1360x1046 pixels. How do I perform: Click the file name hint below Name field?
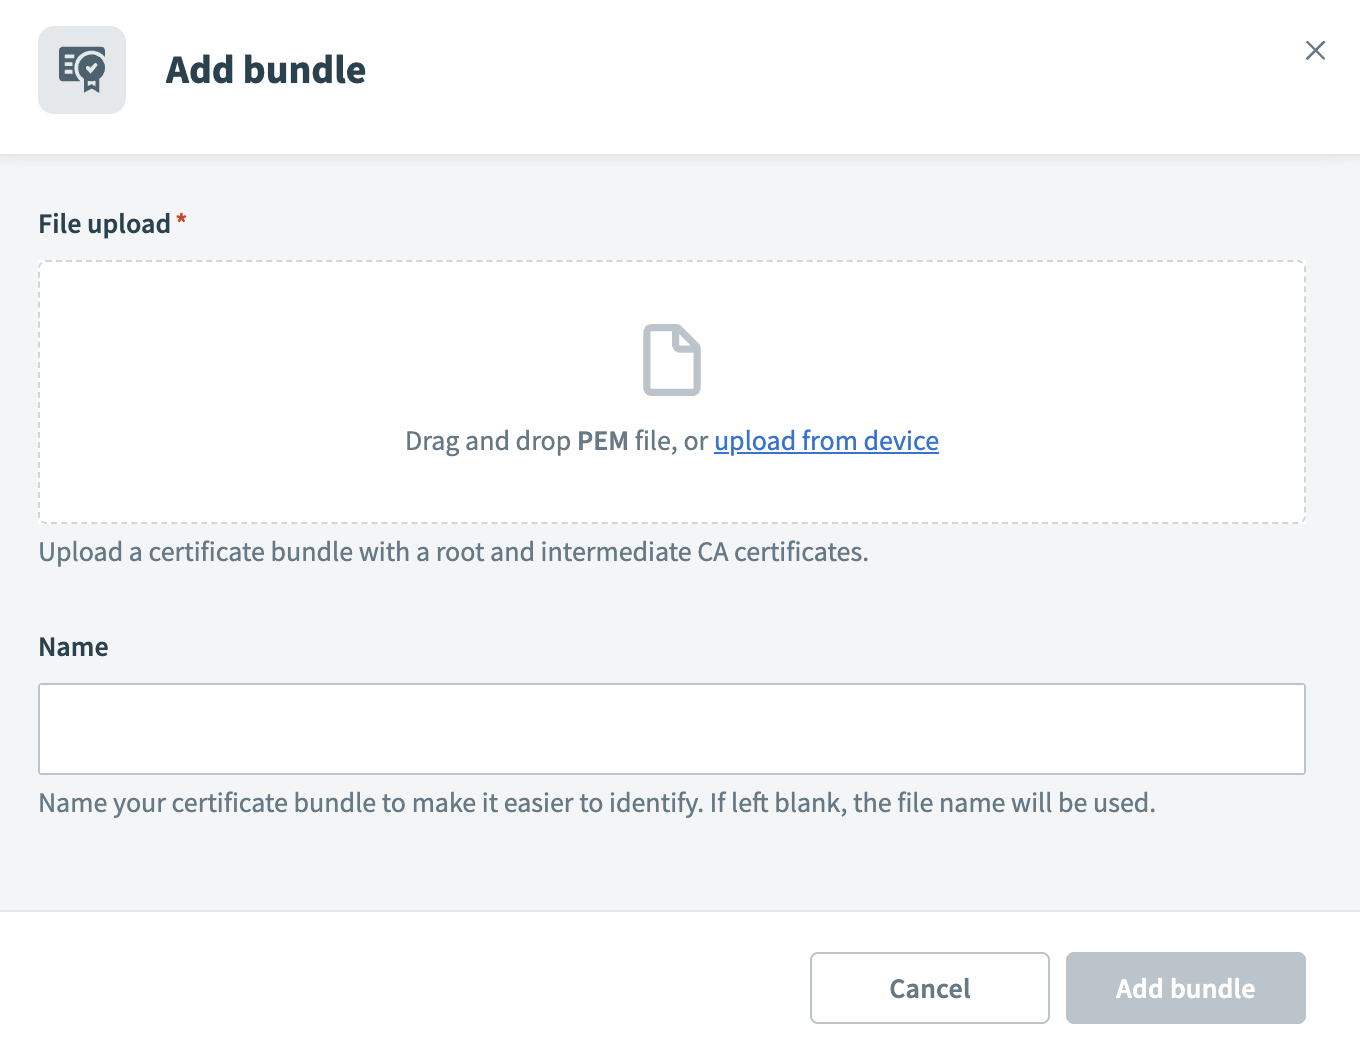click(x=596, y=802)
